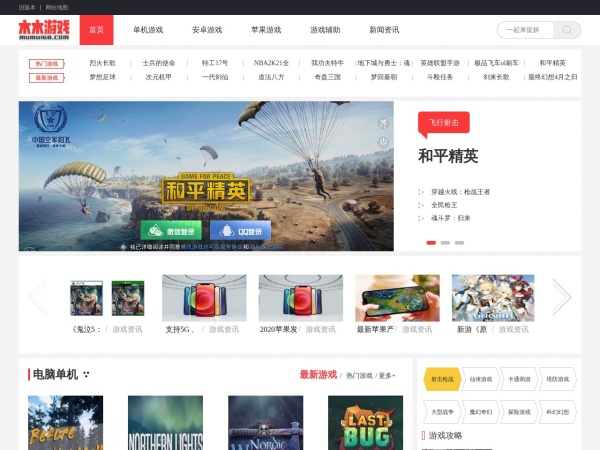Click 游戏资讯 label beside 《鬼泣5：
This screenshot has height=450, width=600.
[x=127, y=329]
